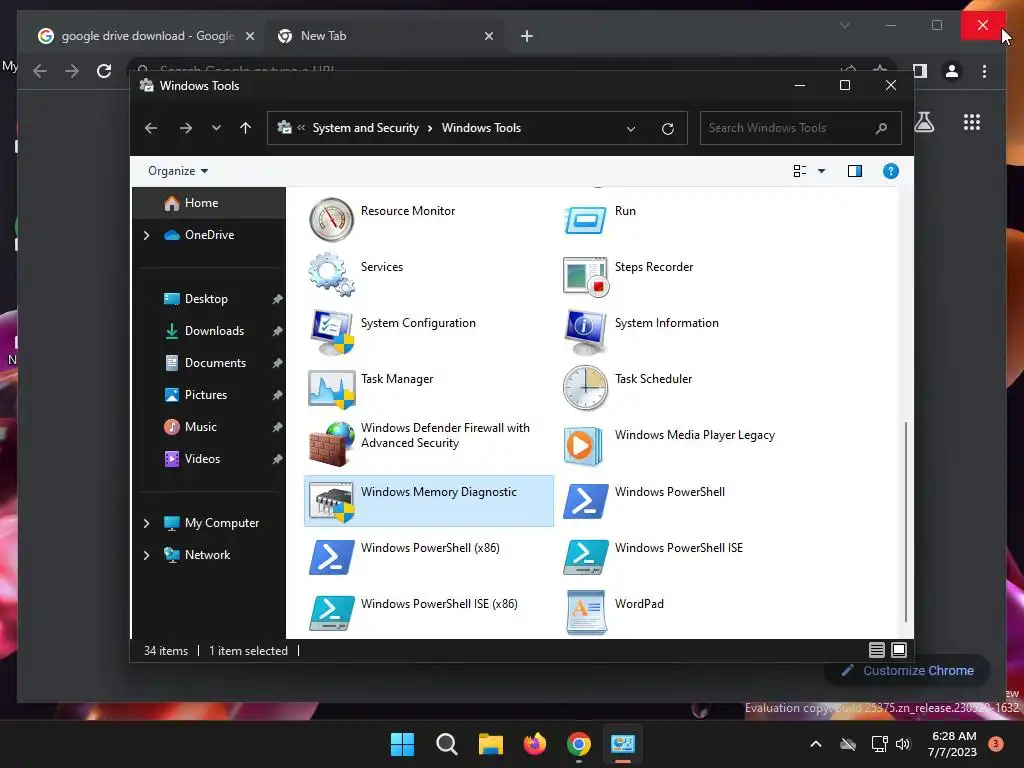Click Customize Chrome button
1024x768 pixels.
(x=908, y=671)
